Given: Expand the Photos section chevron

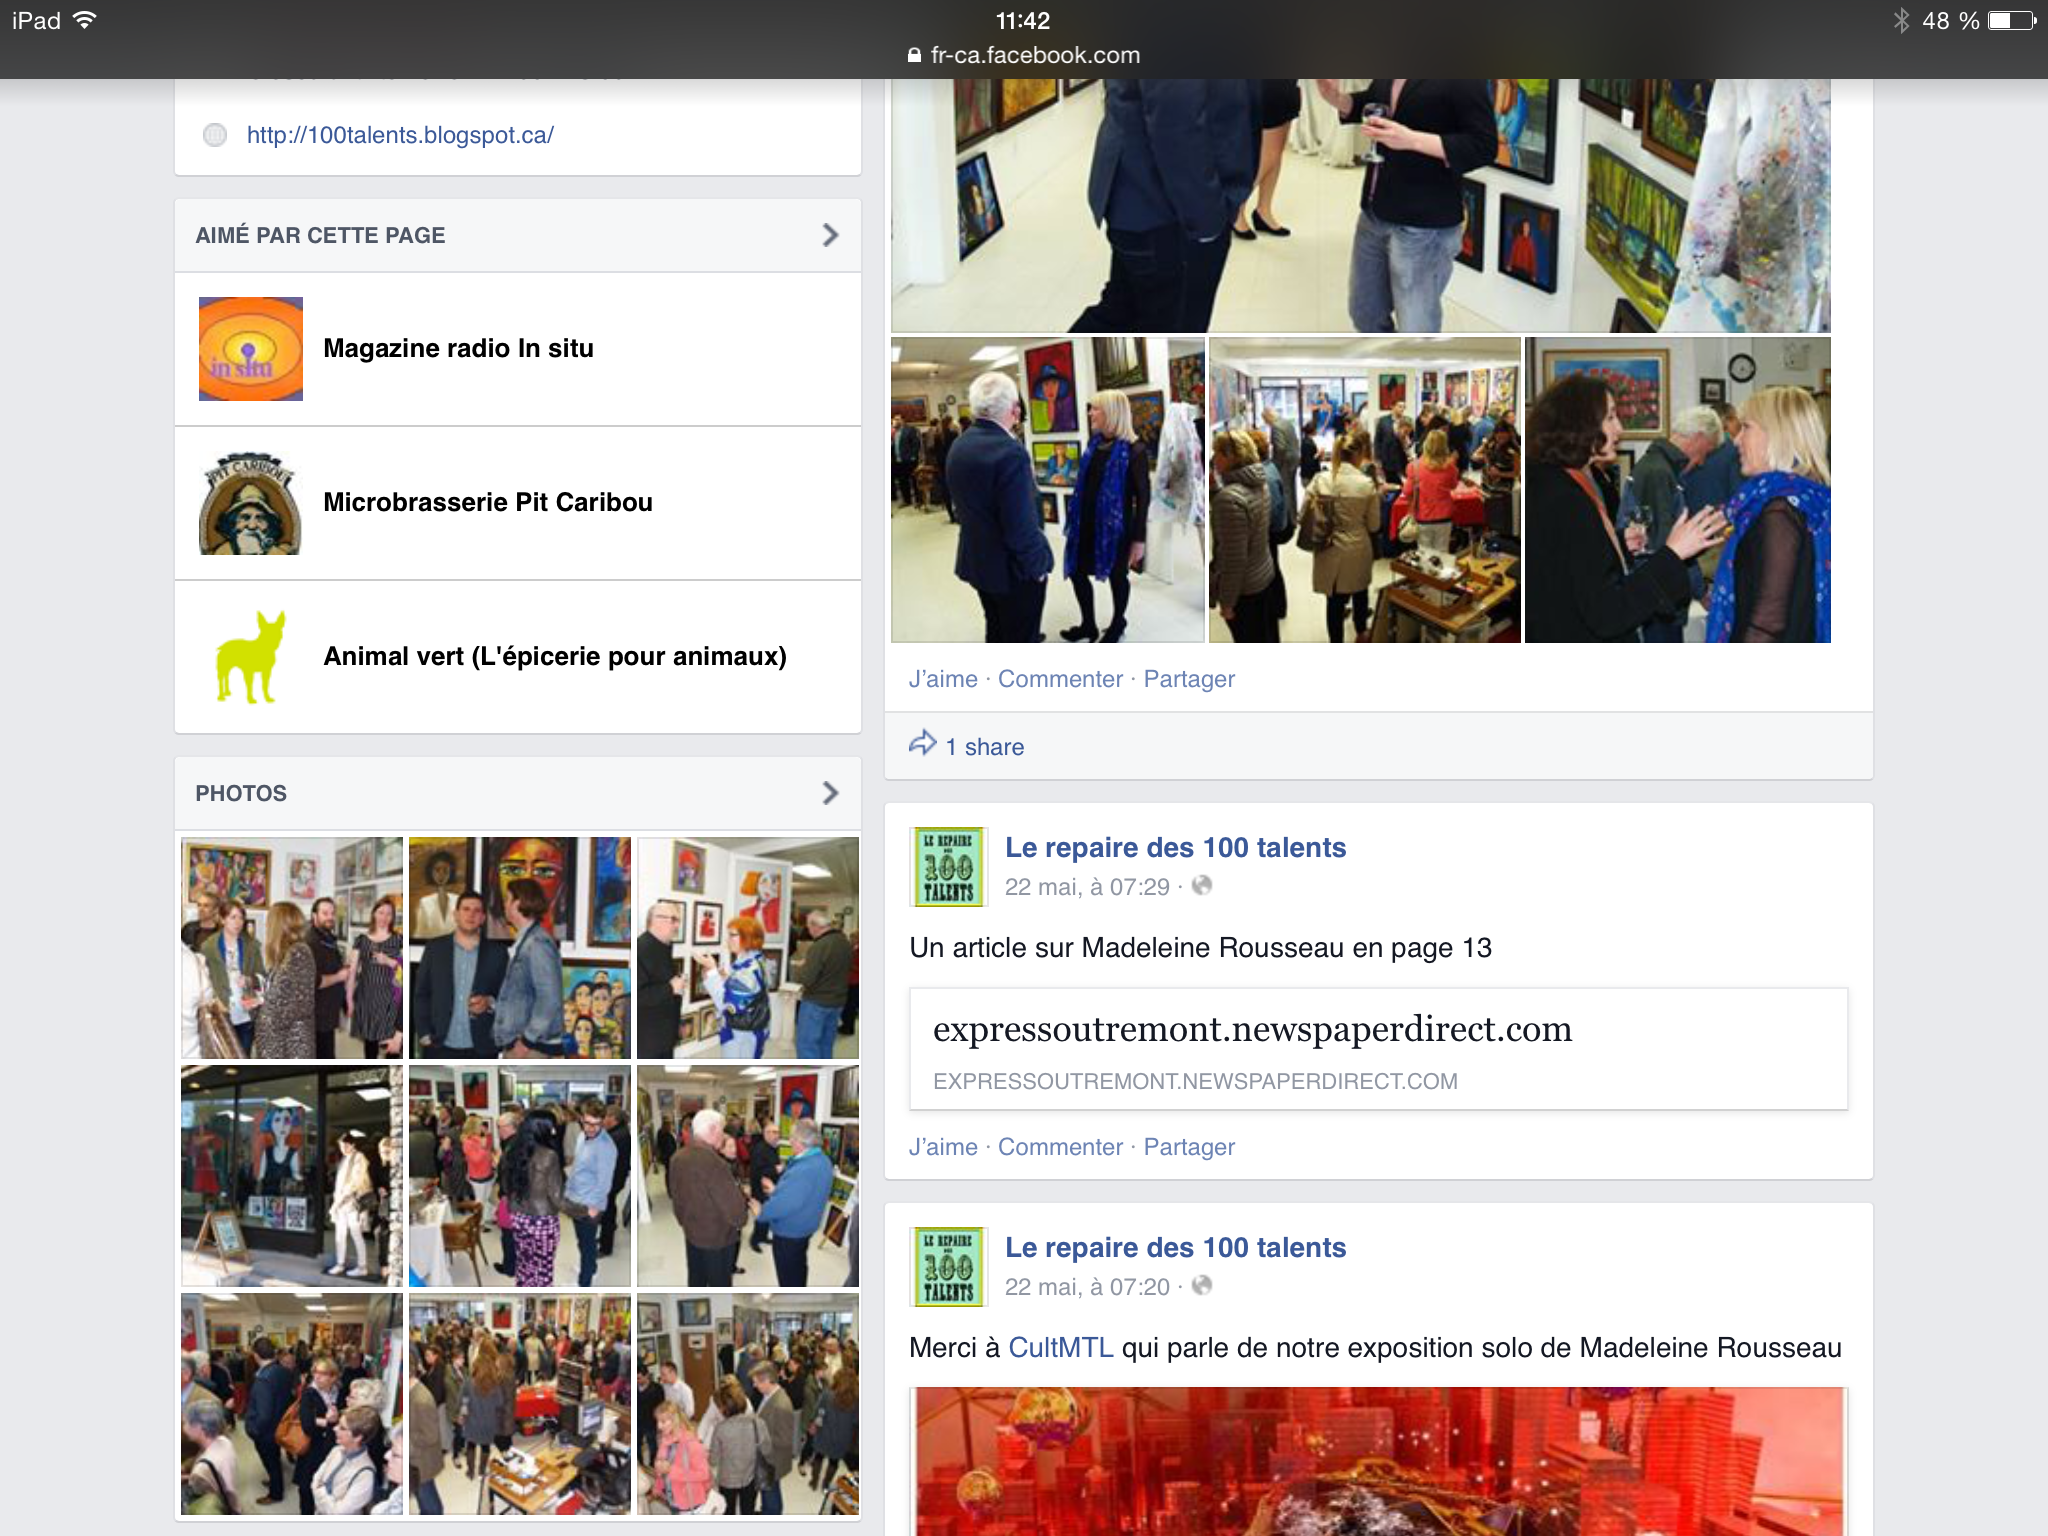Looking at the screenshot, I should tap(829, 793).
